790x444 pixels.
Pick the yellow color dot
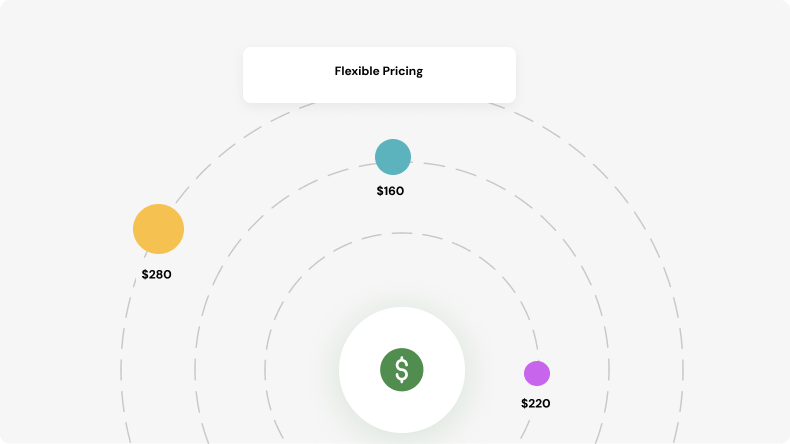tap(158, 229)
